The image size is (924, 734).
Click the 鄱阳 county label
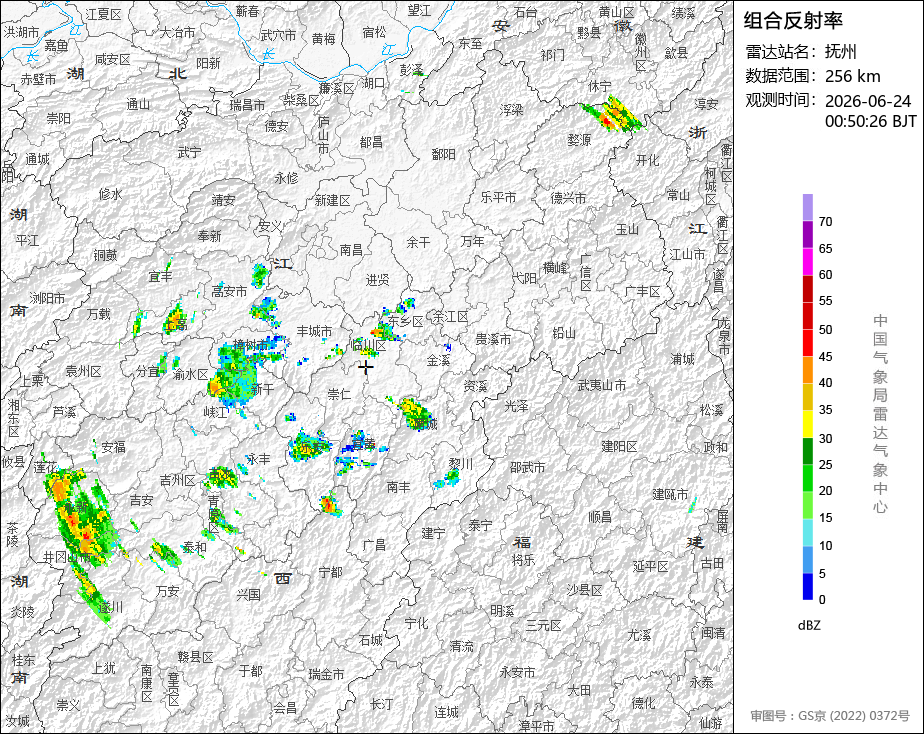443,154
